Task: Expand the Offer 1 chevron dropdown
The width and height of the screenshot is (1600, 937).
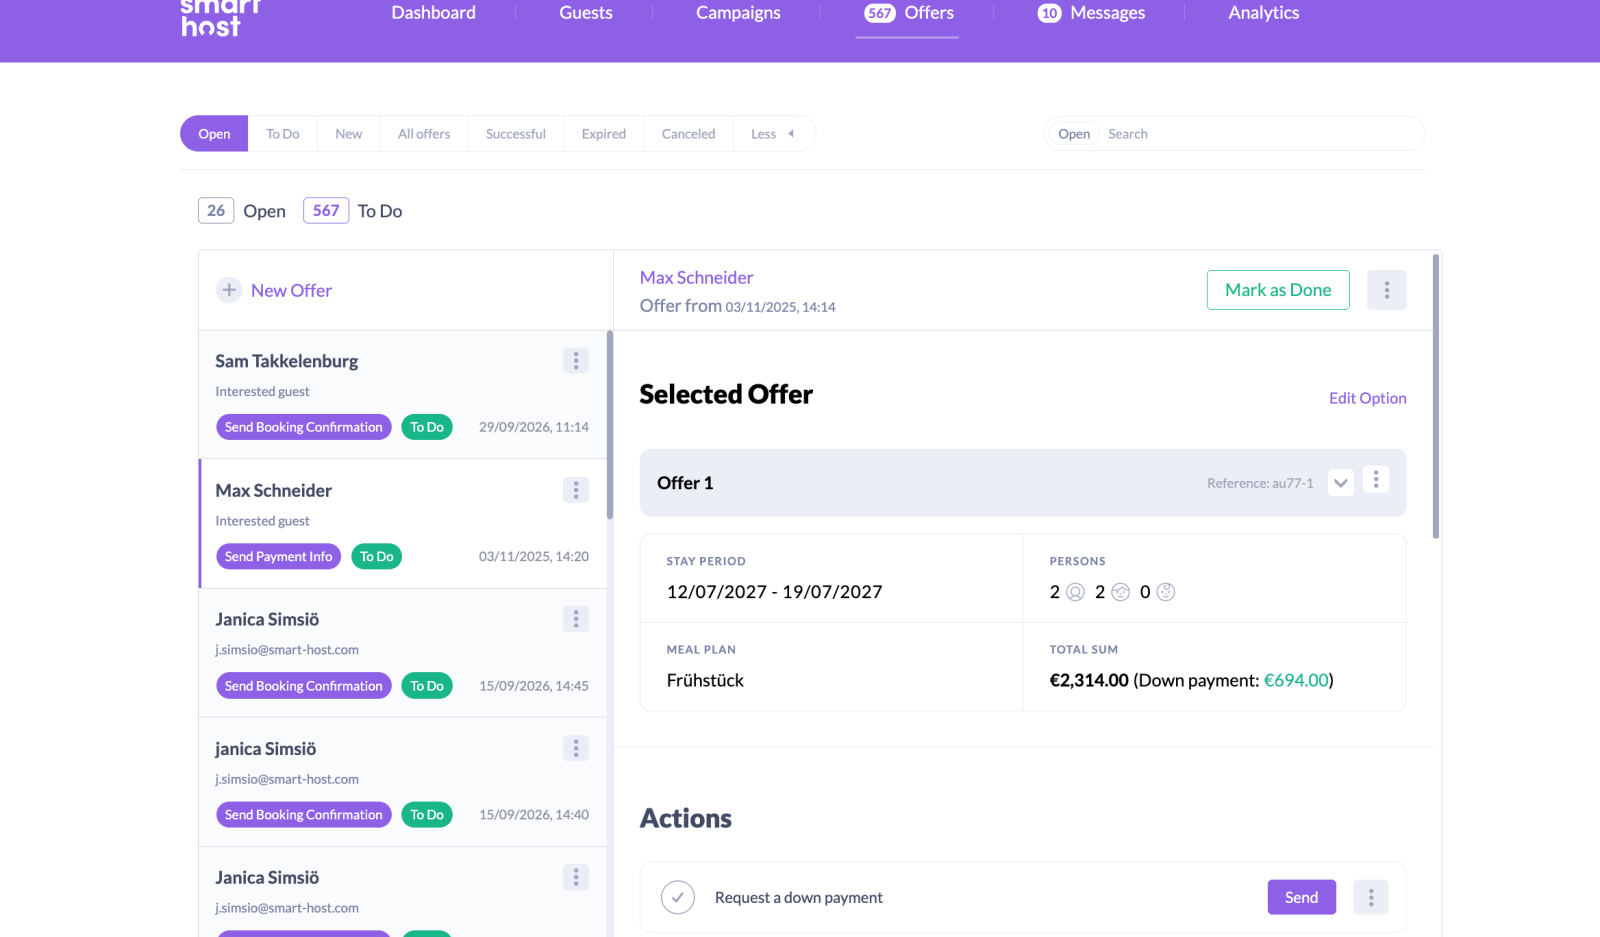Action: click(x=1341, y=483)
